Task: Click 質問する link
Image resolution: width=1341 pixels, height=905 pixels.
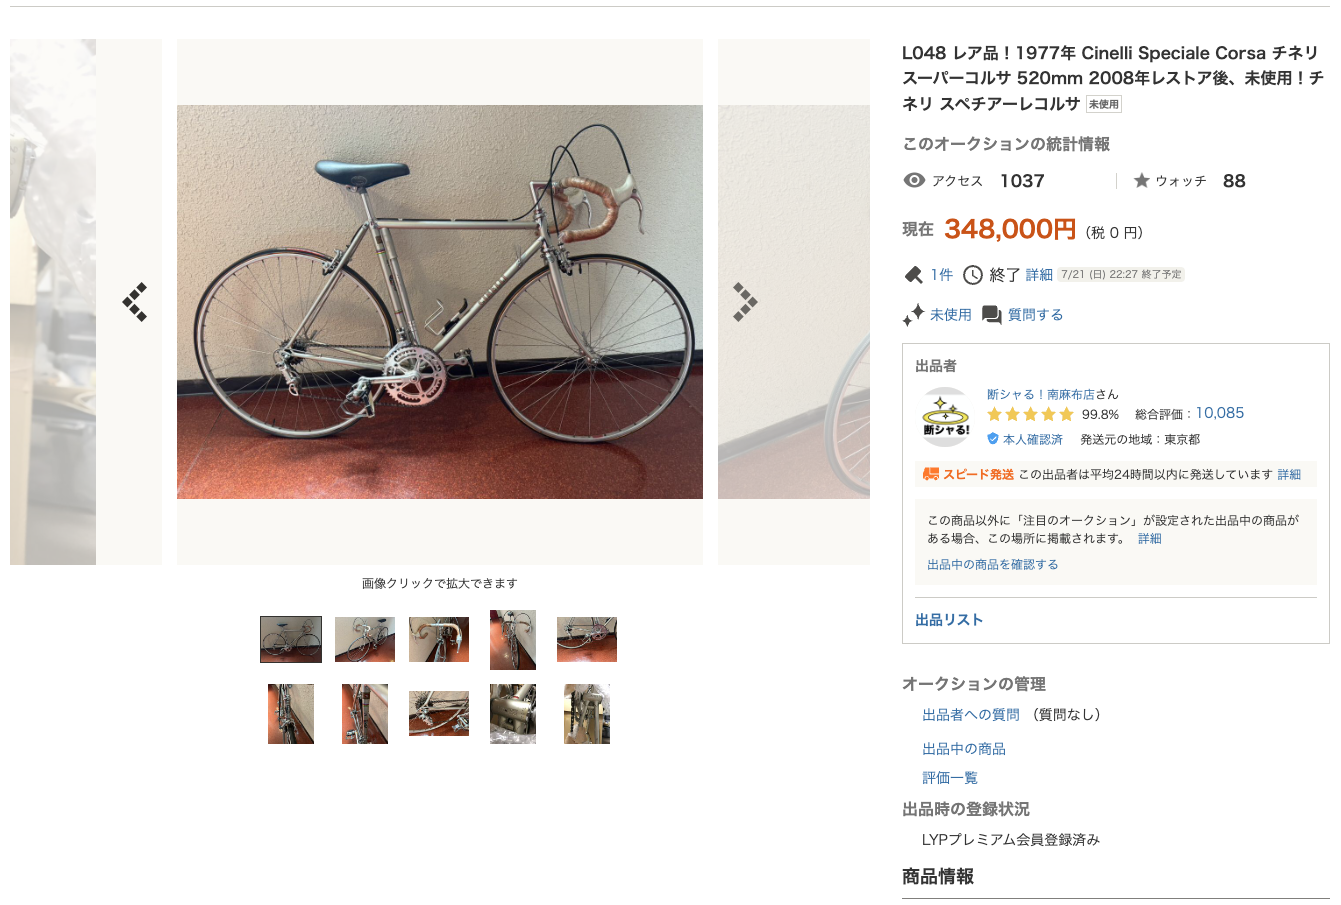Action: [x=1035, y=315]
